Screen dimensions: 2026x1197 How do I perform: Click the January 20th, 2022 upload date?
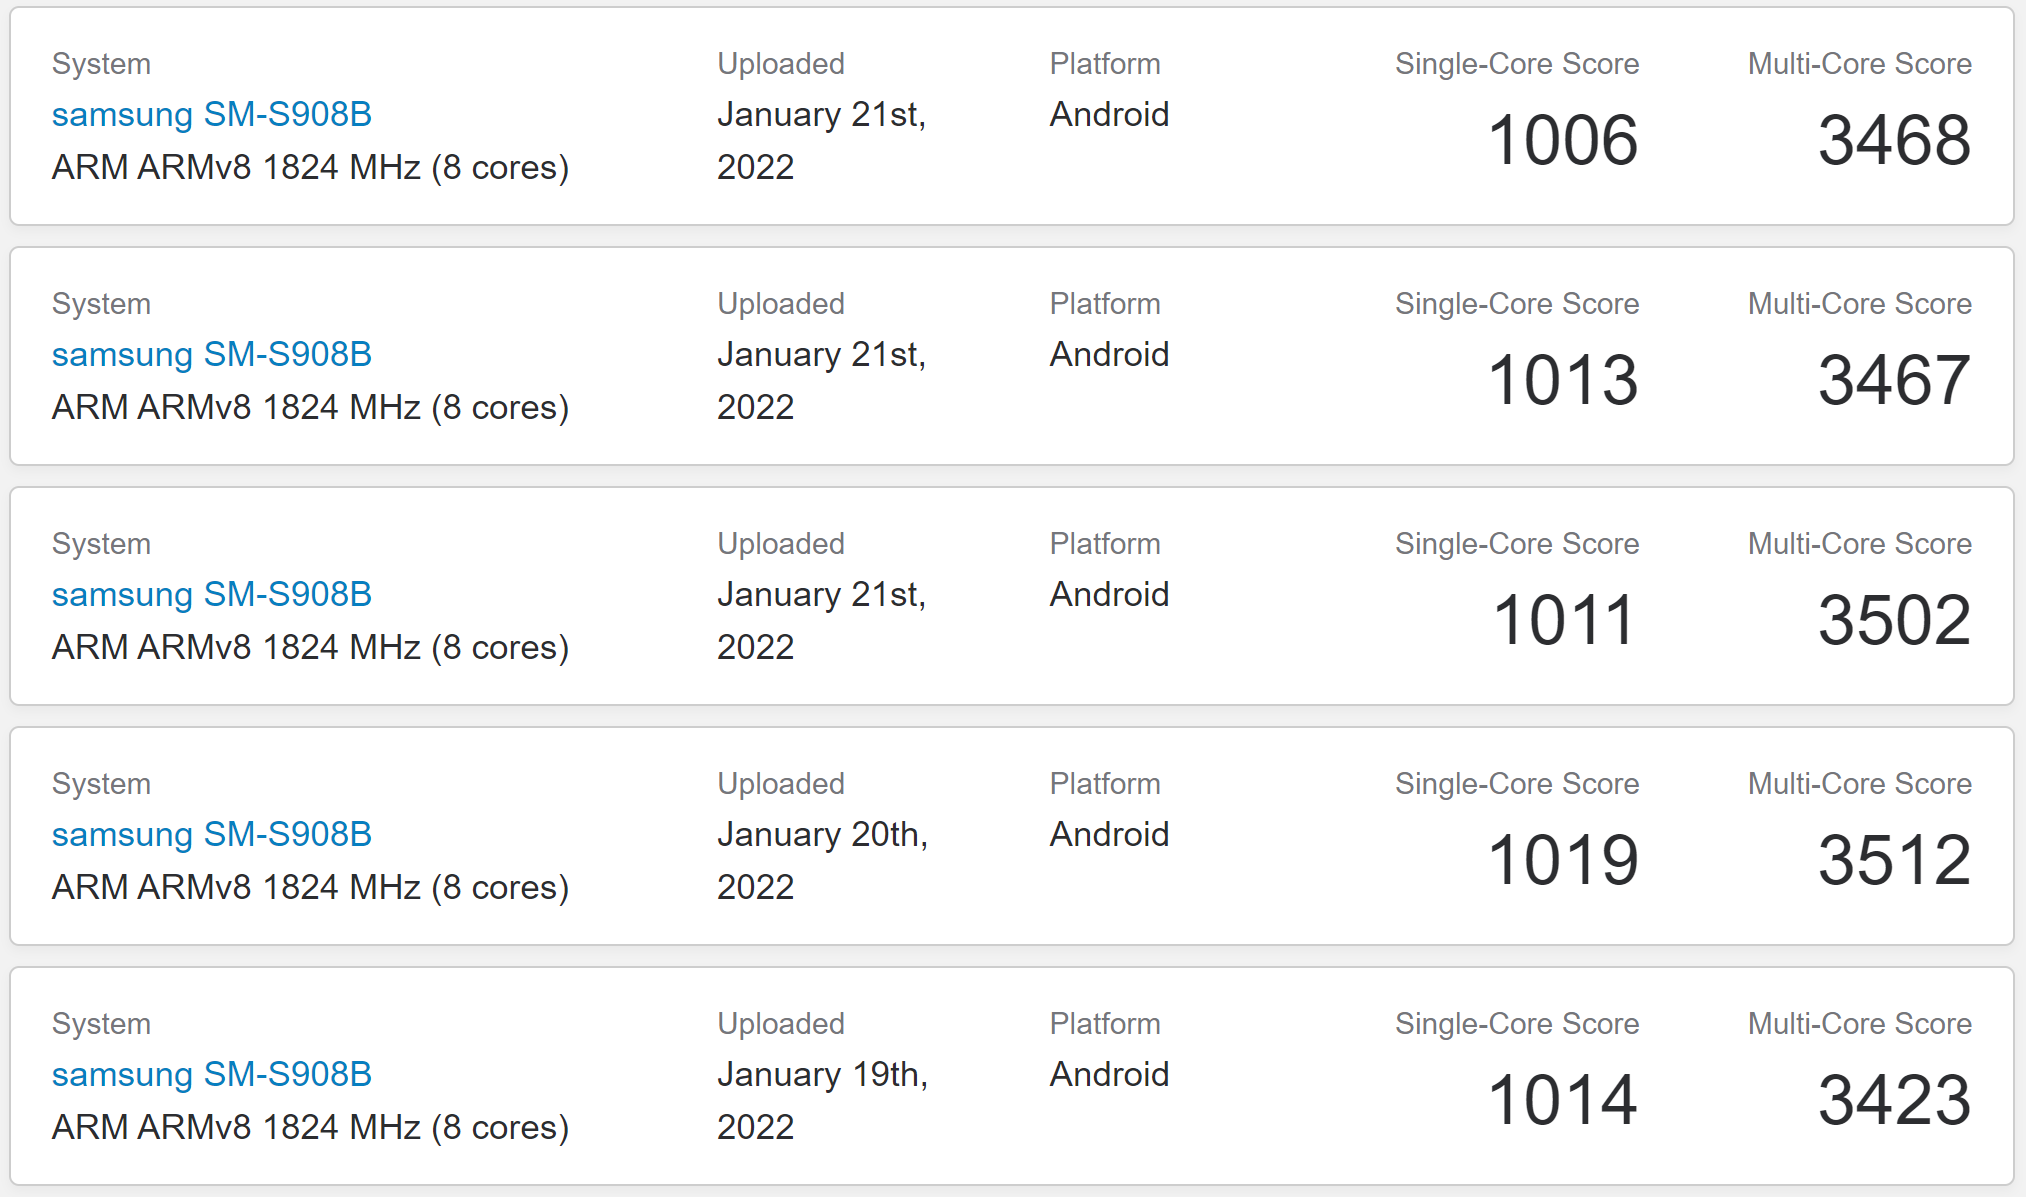[823, 860]
